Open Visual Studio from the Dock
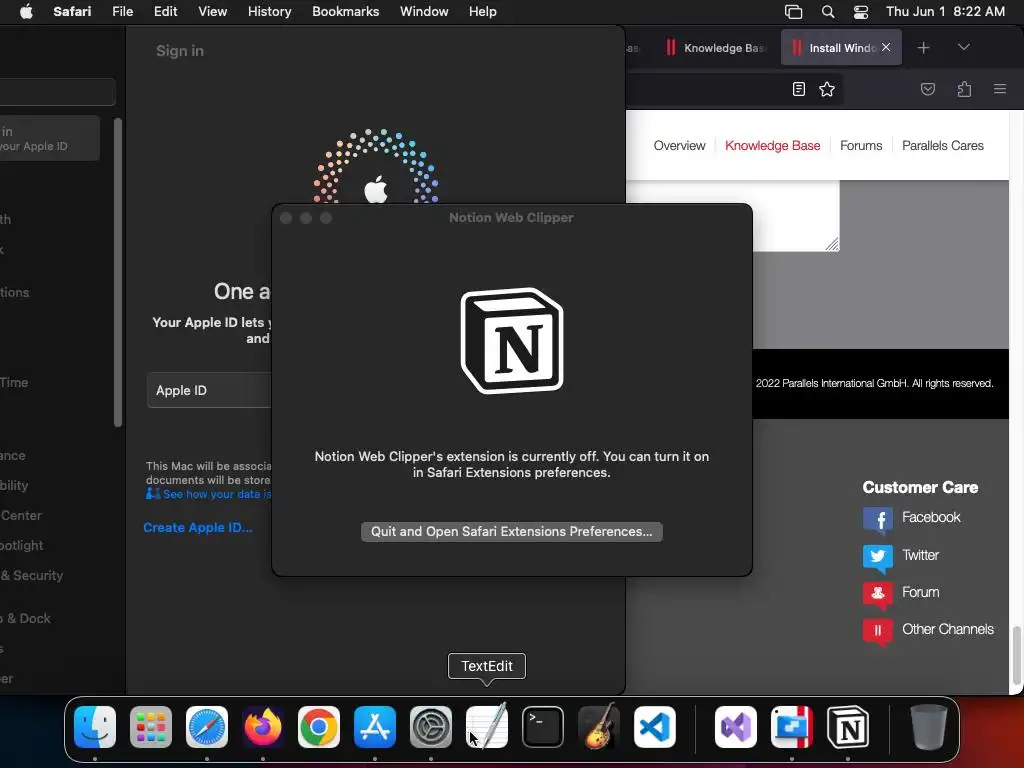This screenshot has width=1024, height=768. pos(736,726)
